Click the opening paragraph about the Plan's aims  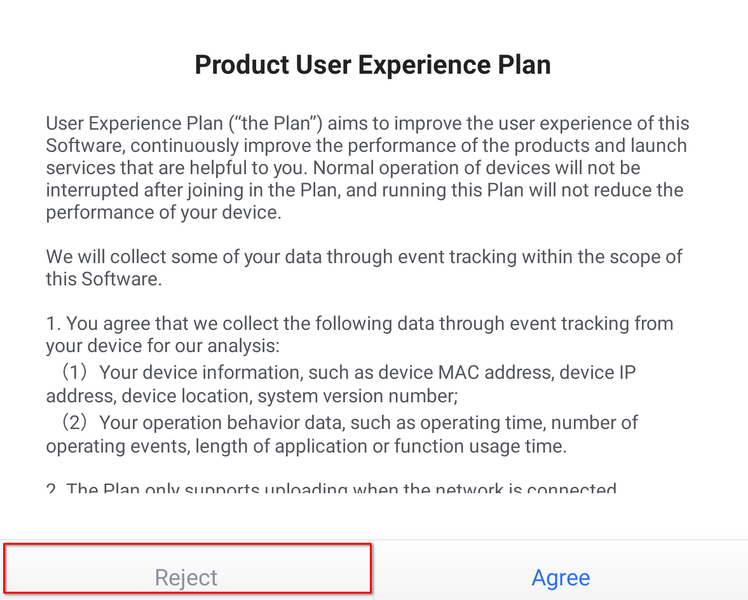(366, 167)
